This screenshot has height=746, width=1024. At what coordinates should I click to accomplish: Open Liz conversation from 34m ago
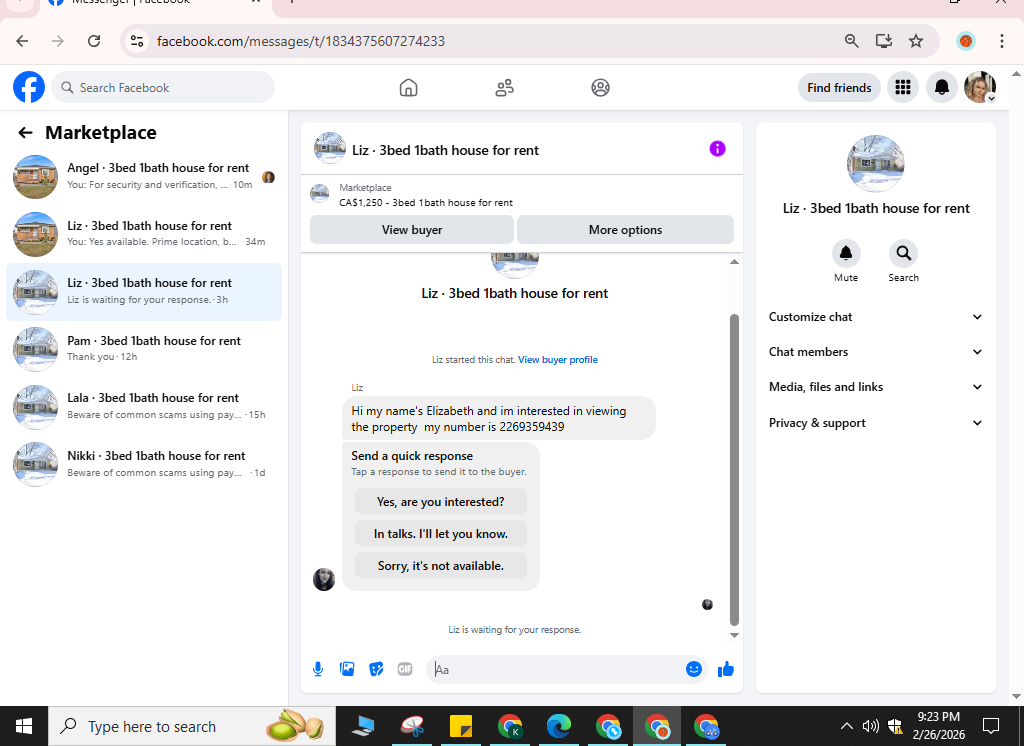pos(144,234)
